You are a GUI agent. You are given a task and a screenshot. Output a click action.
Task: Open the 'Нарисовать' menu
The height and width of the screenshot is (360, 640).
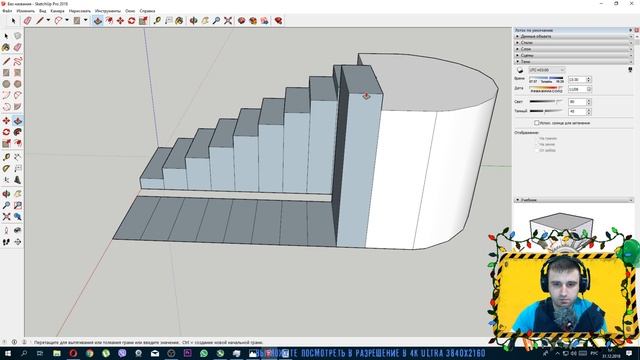80,11
